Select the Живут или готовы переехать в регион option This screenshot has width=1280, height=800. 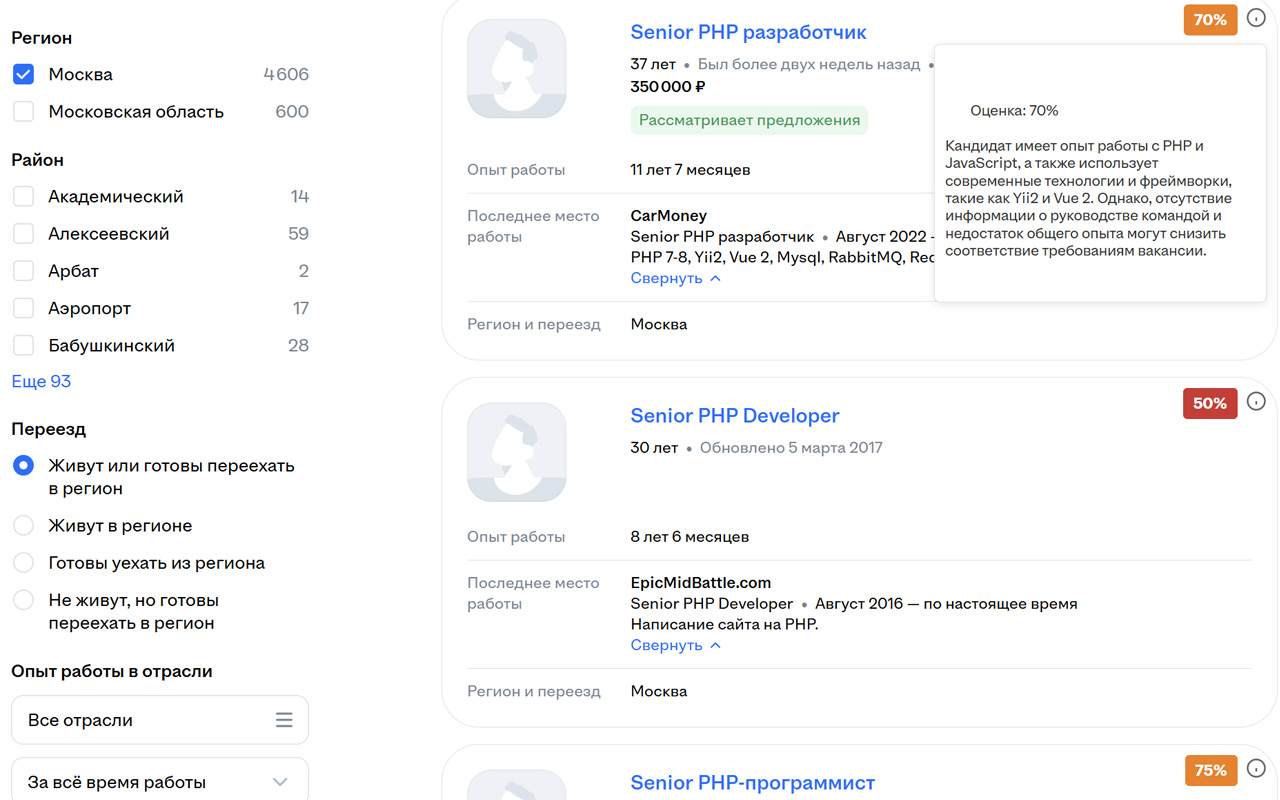tap(23, 466)
